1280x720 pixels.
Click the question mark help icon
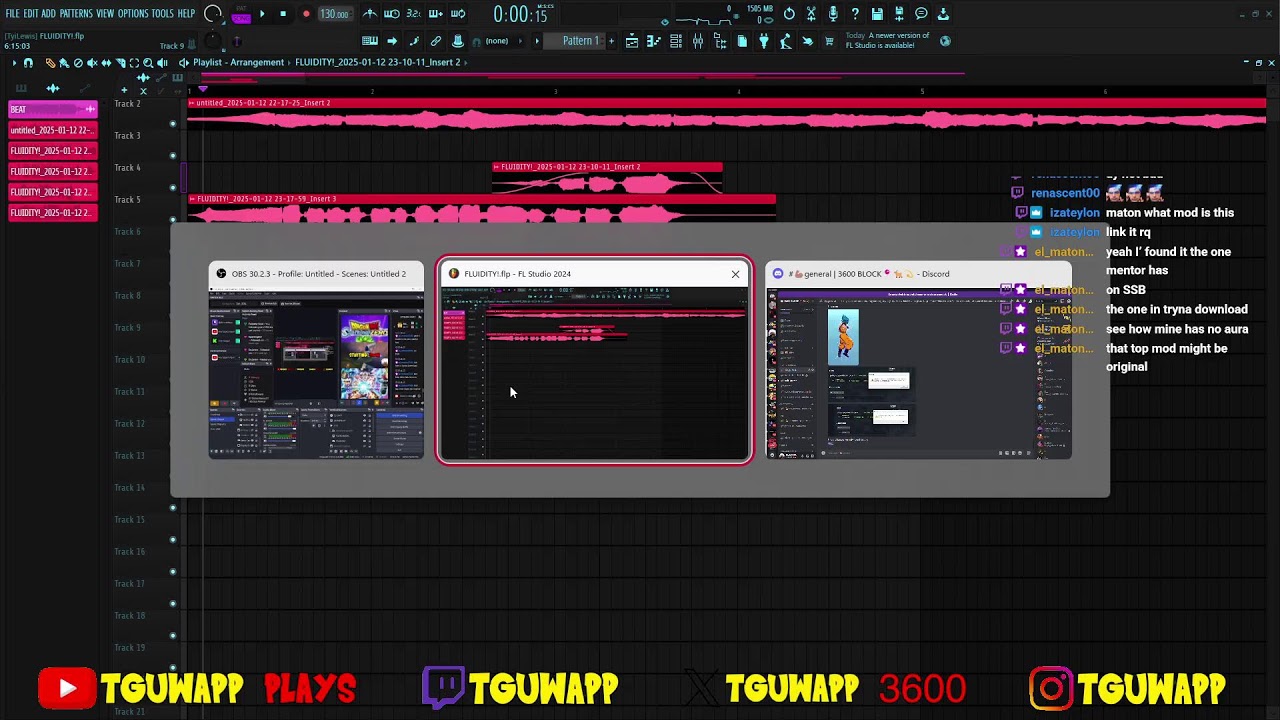[x=855, y=14]
